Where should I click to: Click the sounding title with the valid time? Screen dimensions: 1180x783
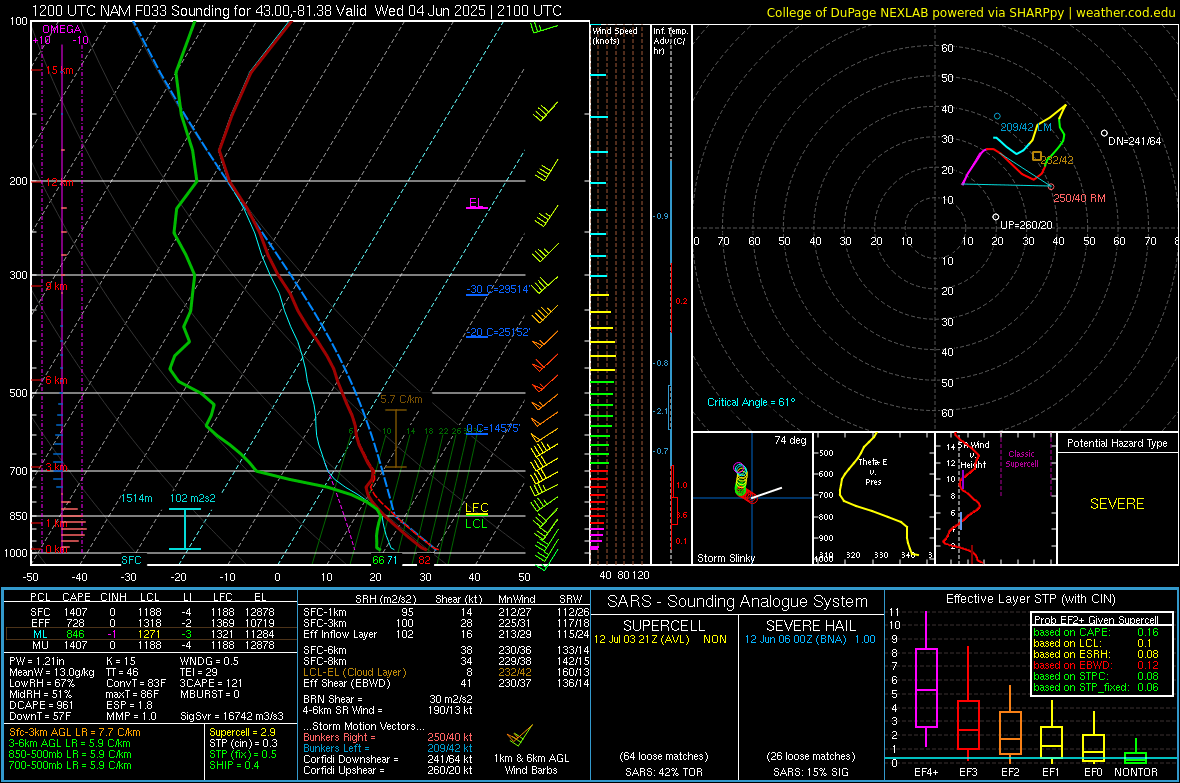click(x=297, y=11)
